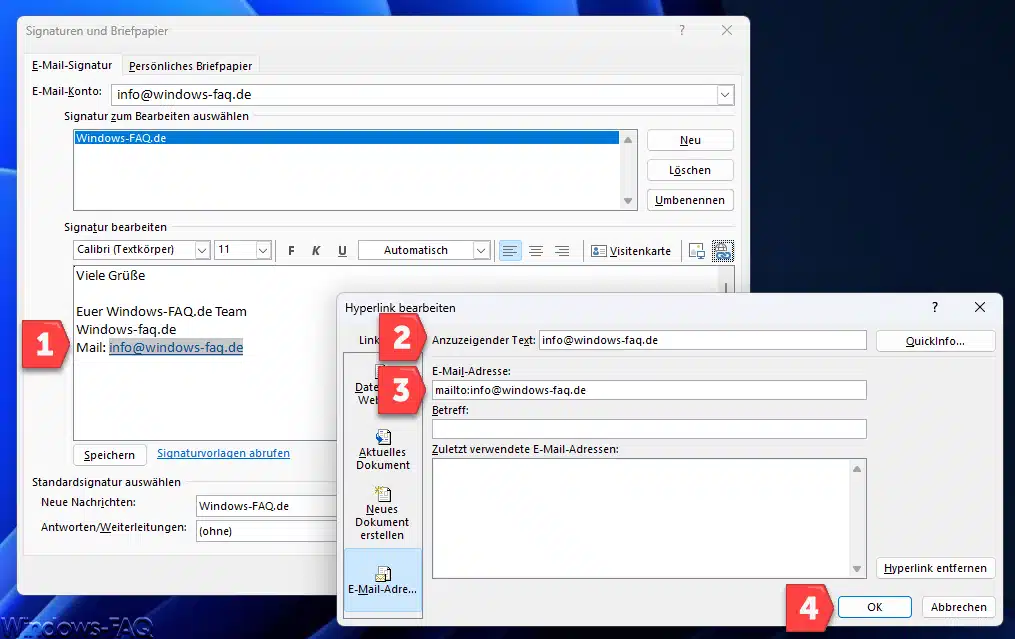Click the Umbenennen button
Image resolution: width=1015 pixels, height=639 pixels.
pyautogui.click(x=690, y=200)
